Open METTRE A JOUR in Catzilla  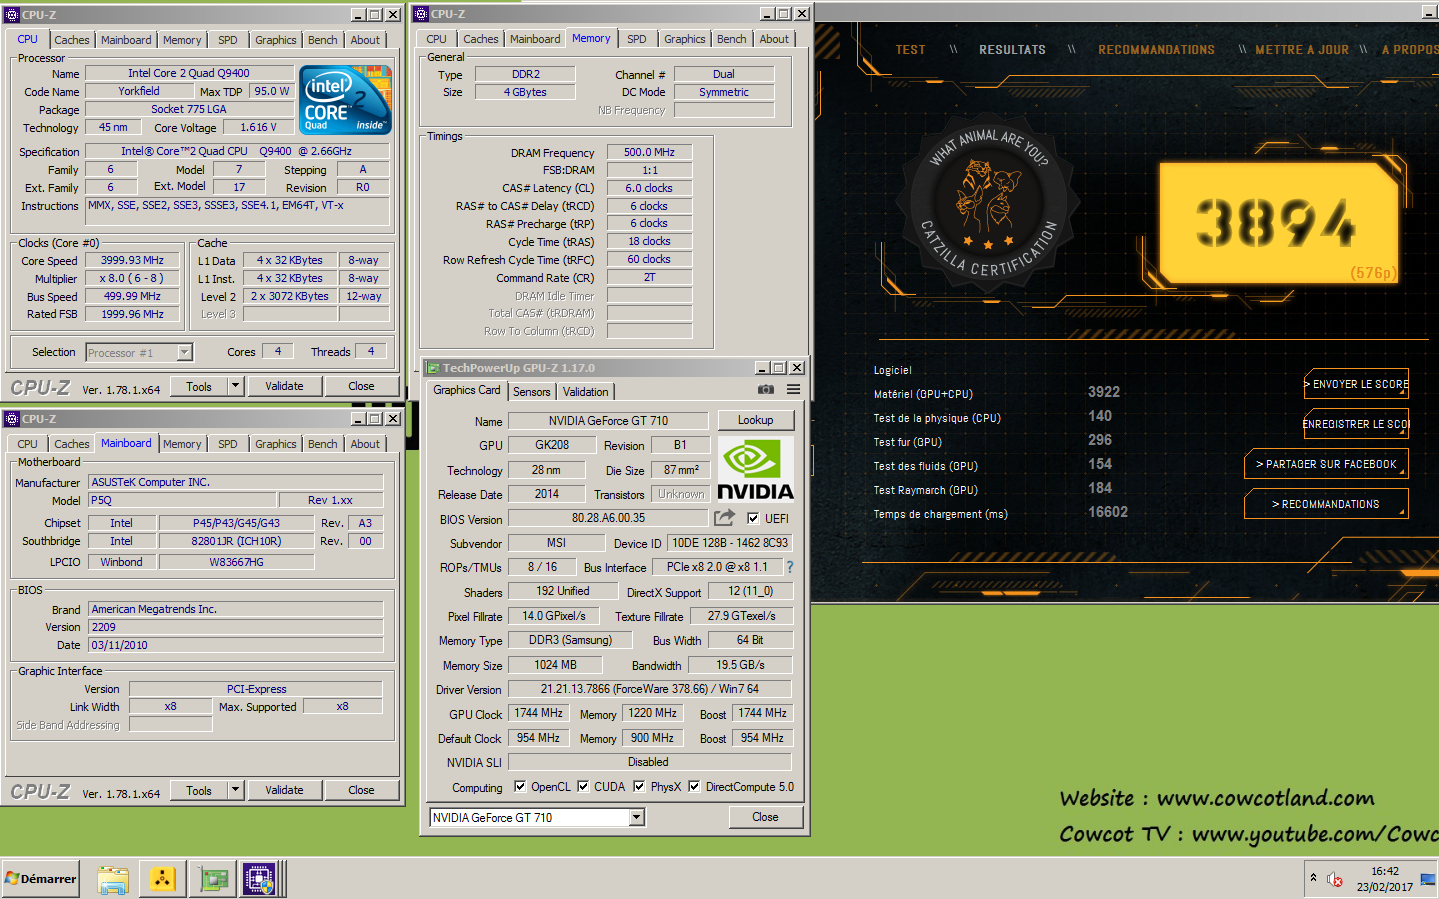tap(1302, 50)
